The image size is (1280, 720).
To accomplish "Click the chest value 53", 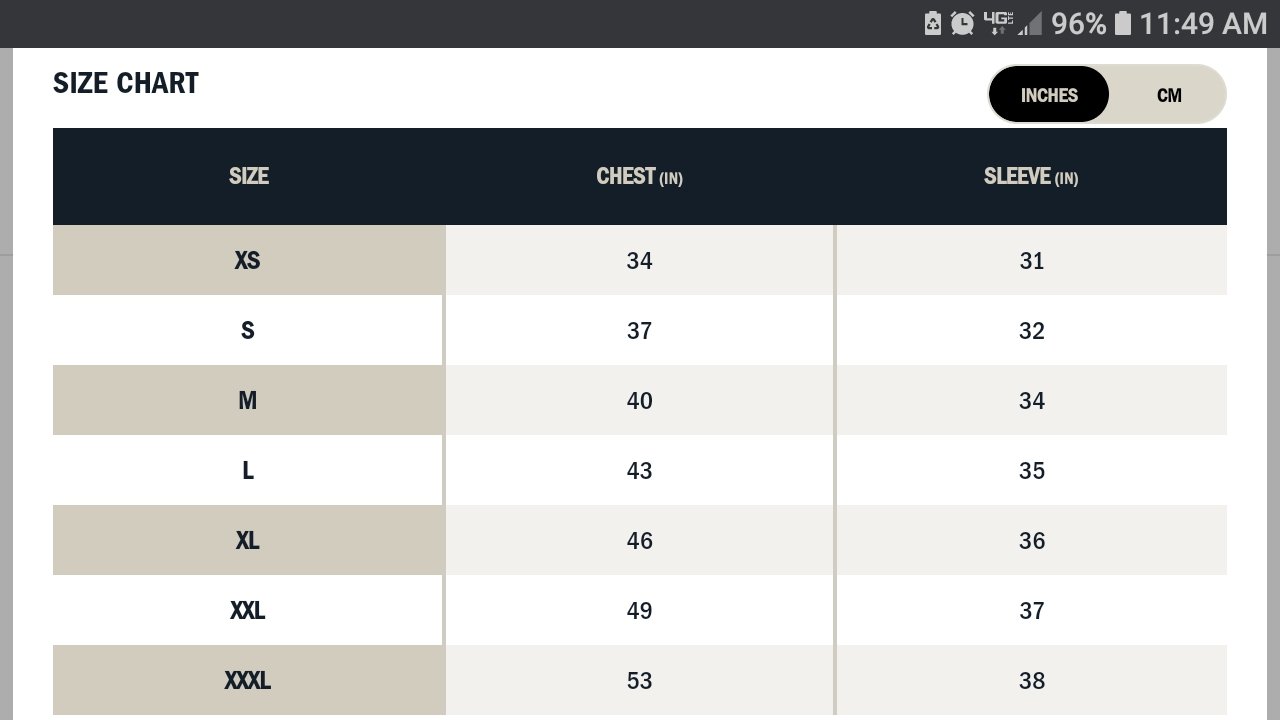I will [639, 680].
